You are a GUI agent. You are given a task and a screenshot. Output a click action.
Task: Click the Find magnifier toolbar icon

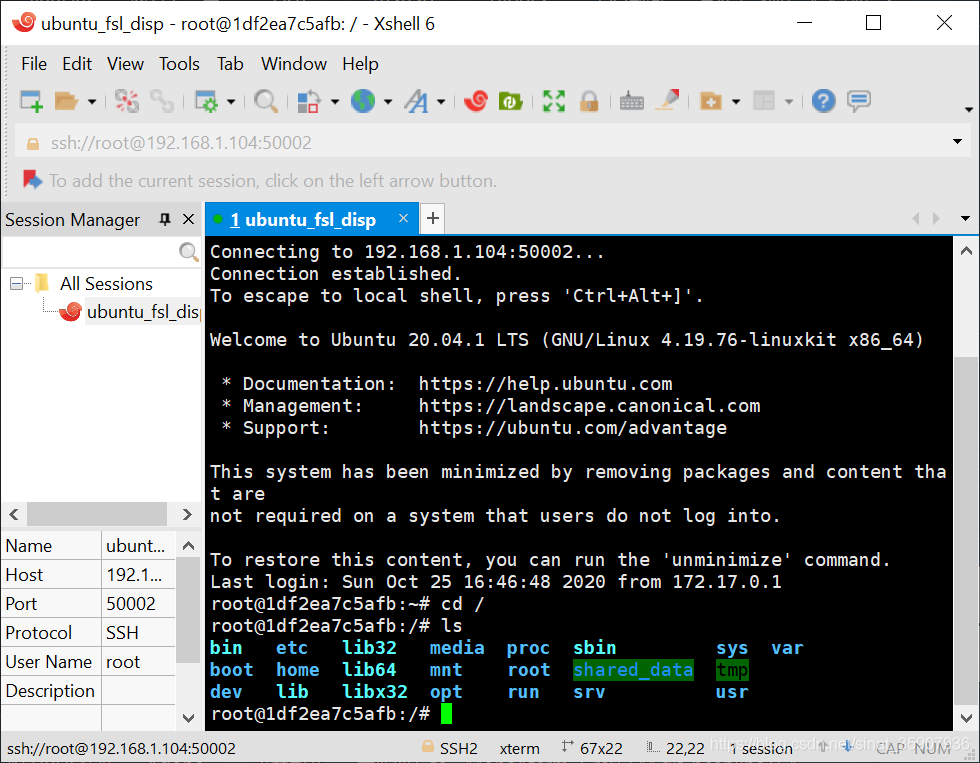[266, 101]
